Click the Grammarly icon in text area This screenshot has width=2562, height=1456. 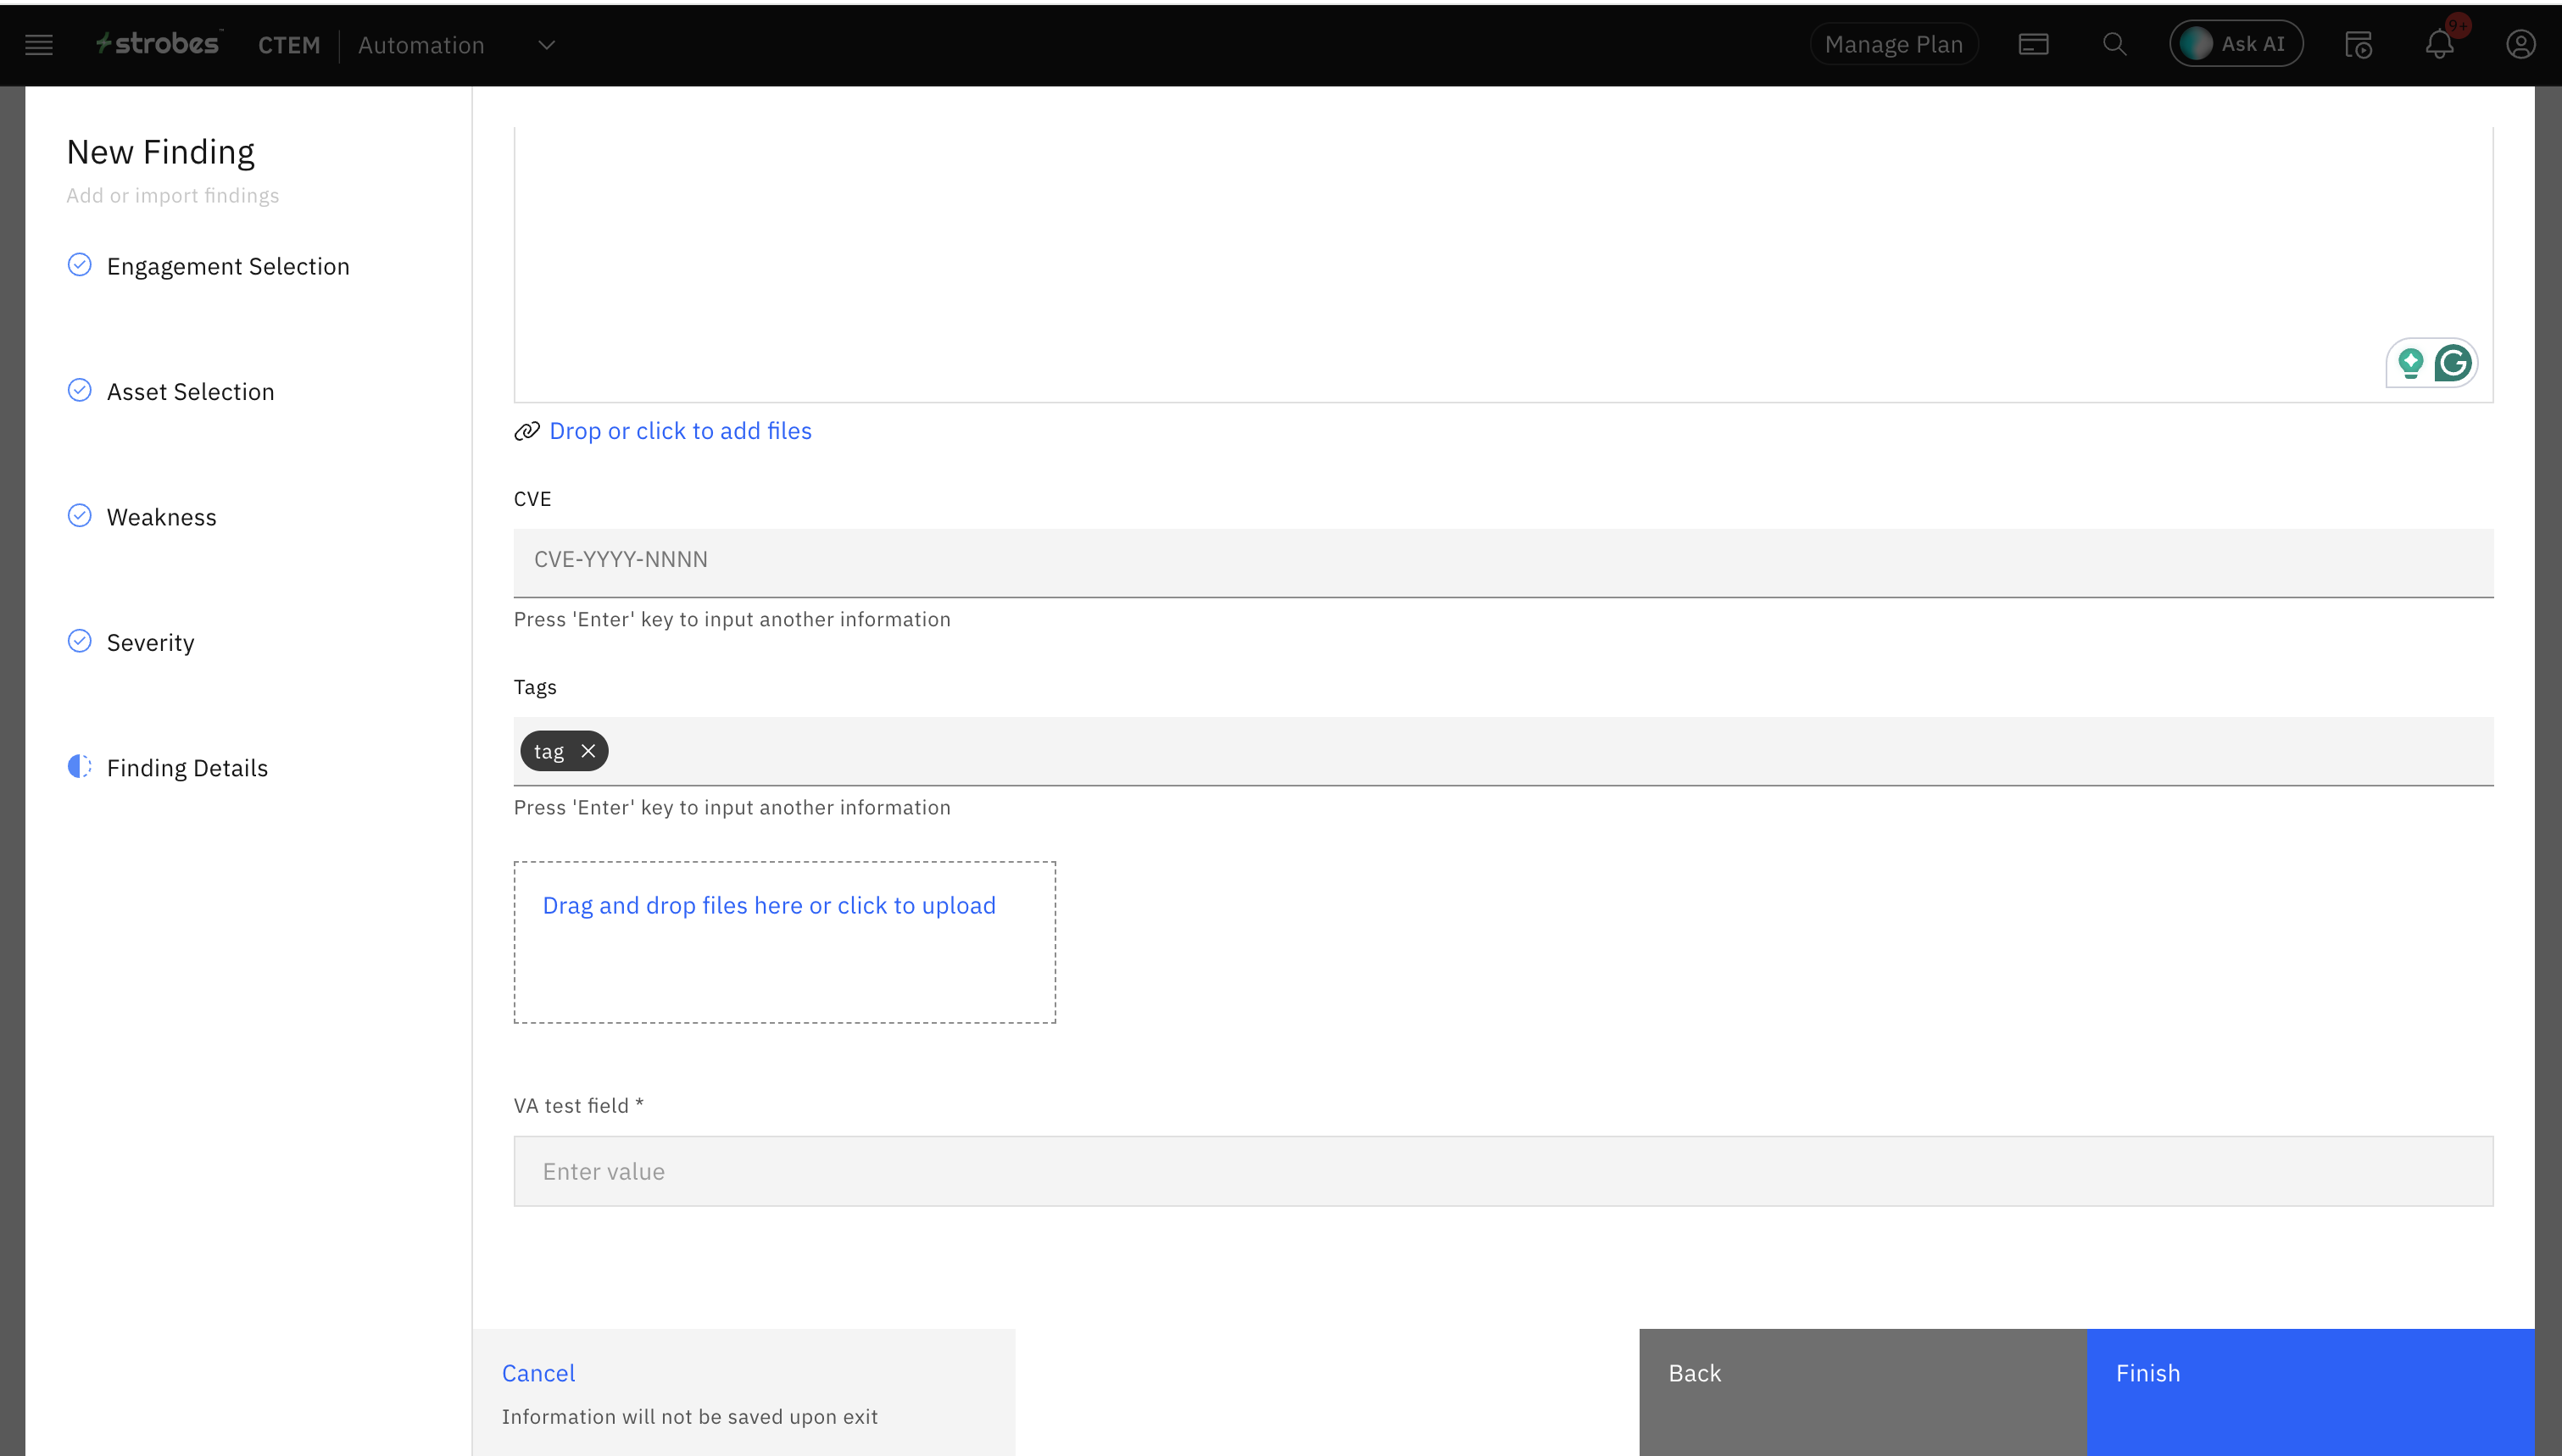click(x=2453, y=363)
